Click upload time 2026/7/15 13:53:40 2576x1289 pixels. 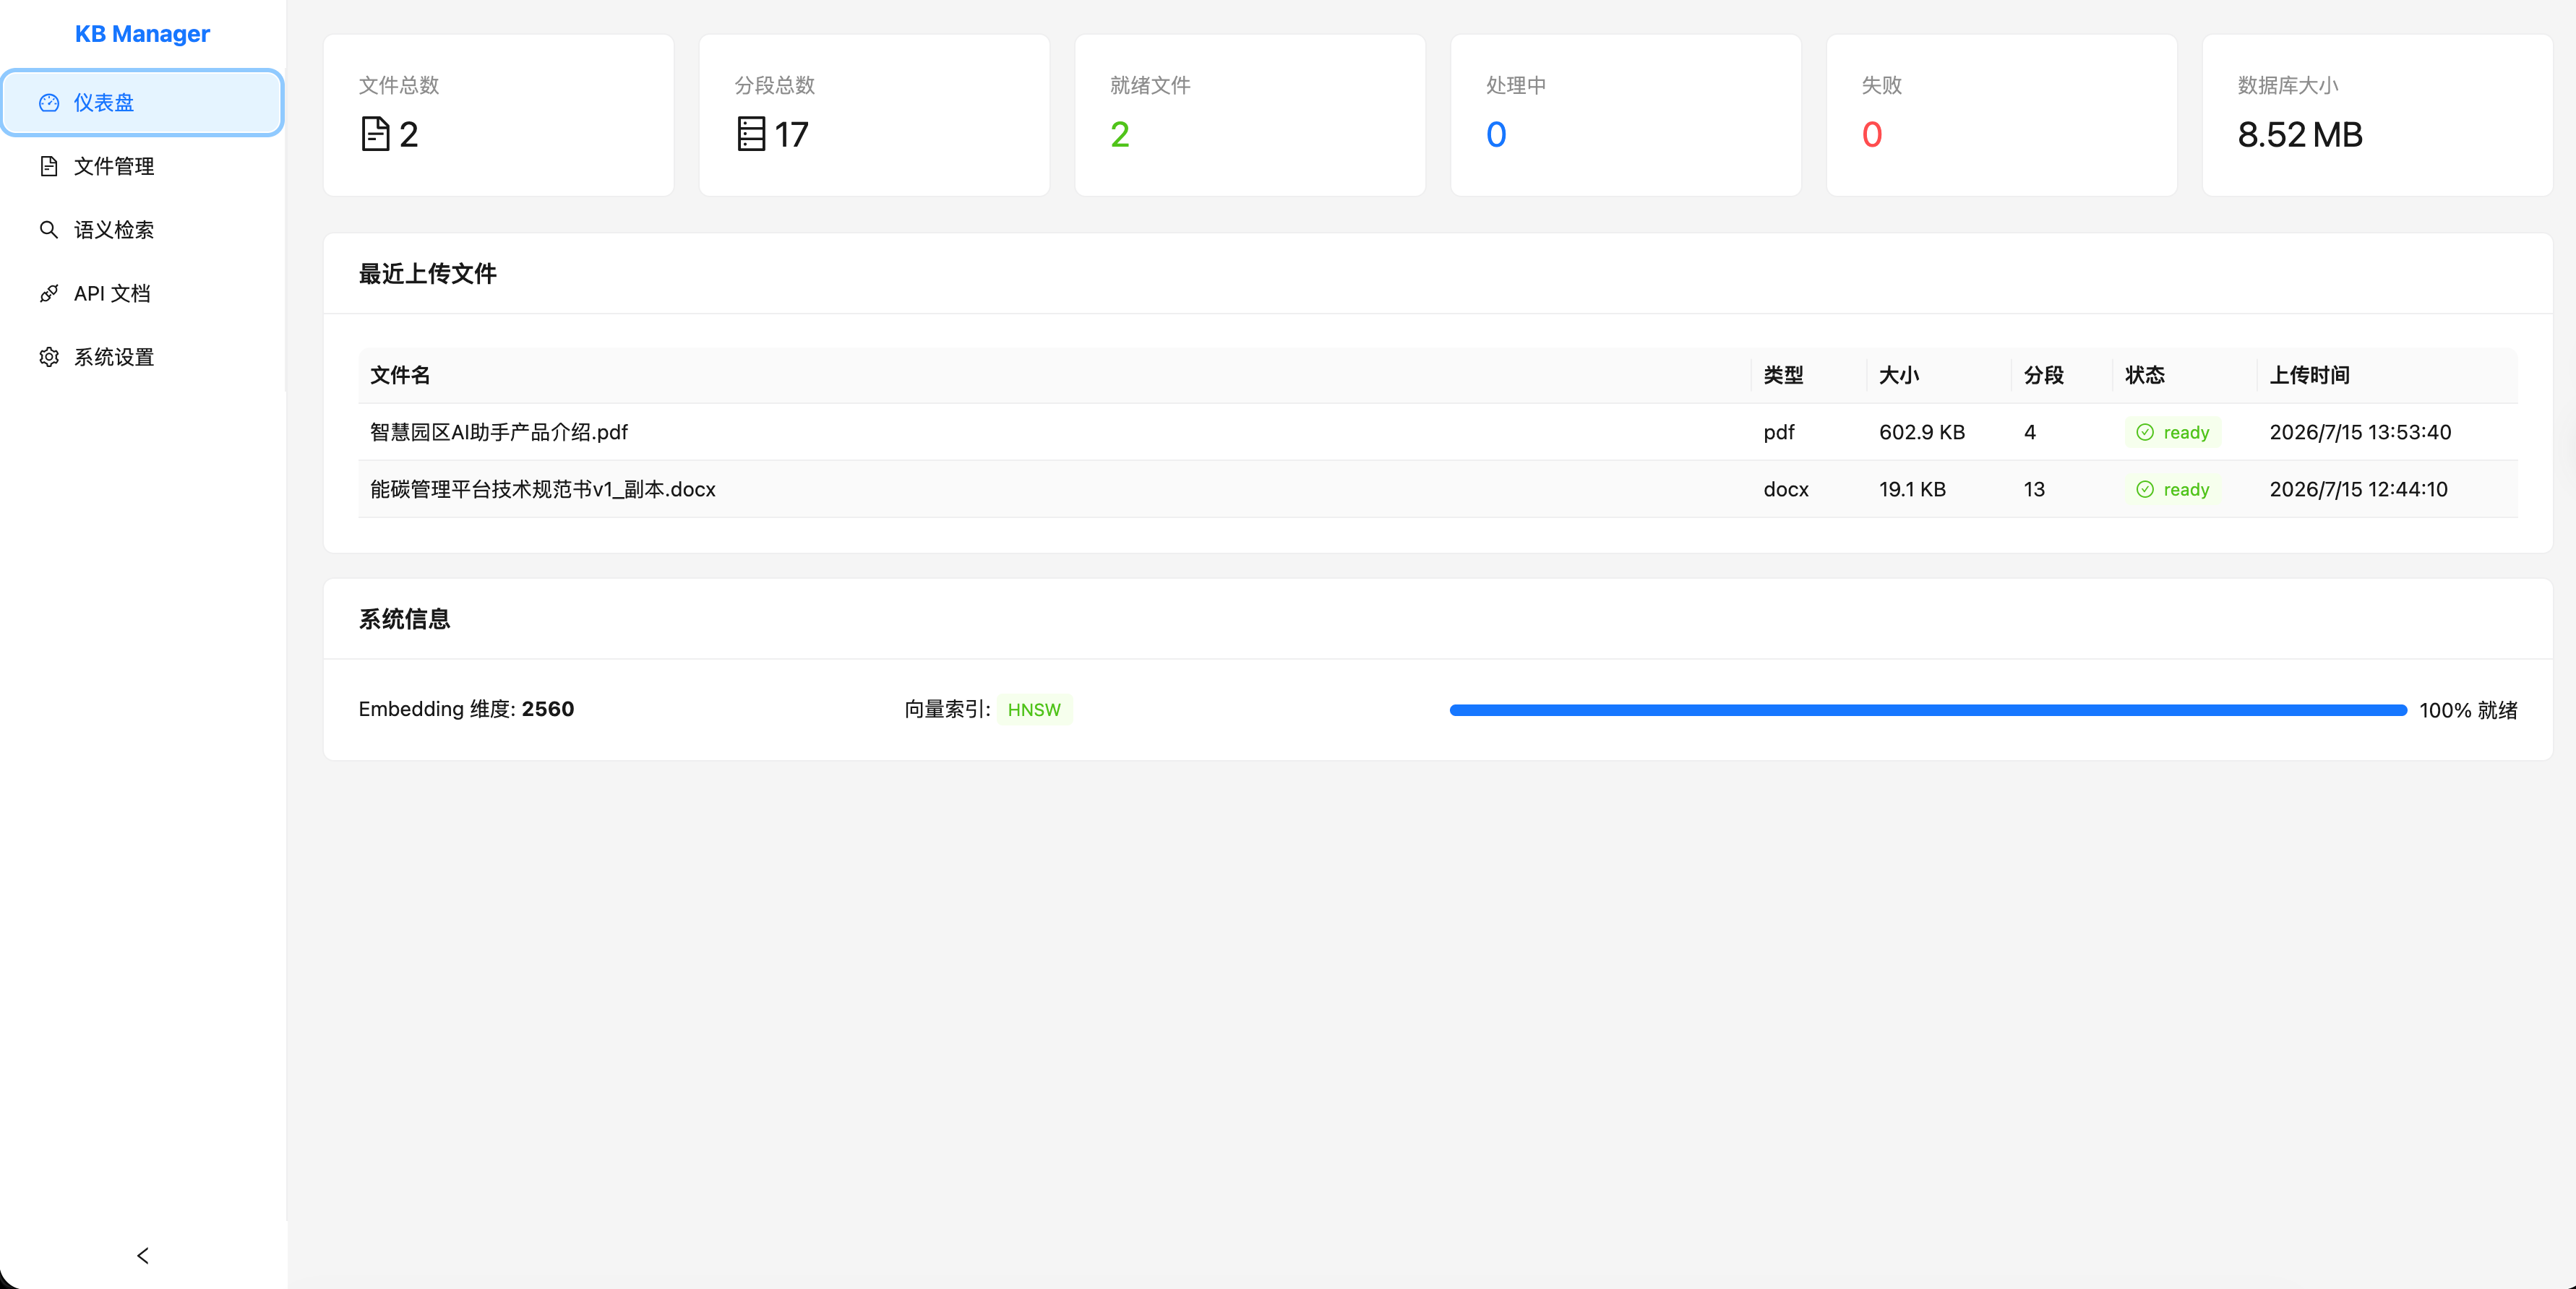click(x=2360, y=432)
